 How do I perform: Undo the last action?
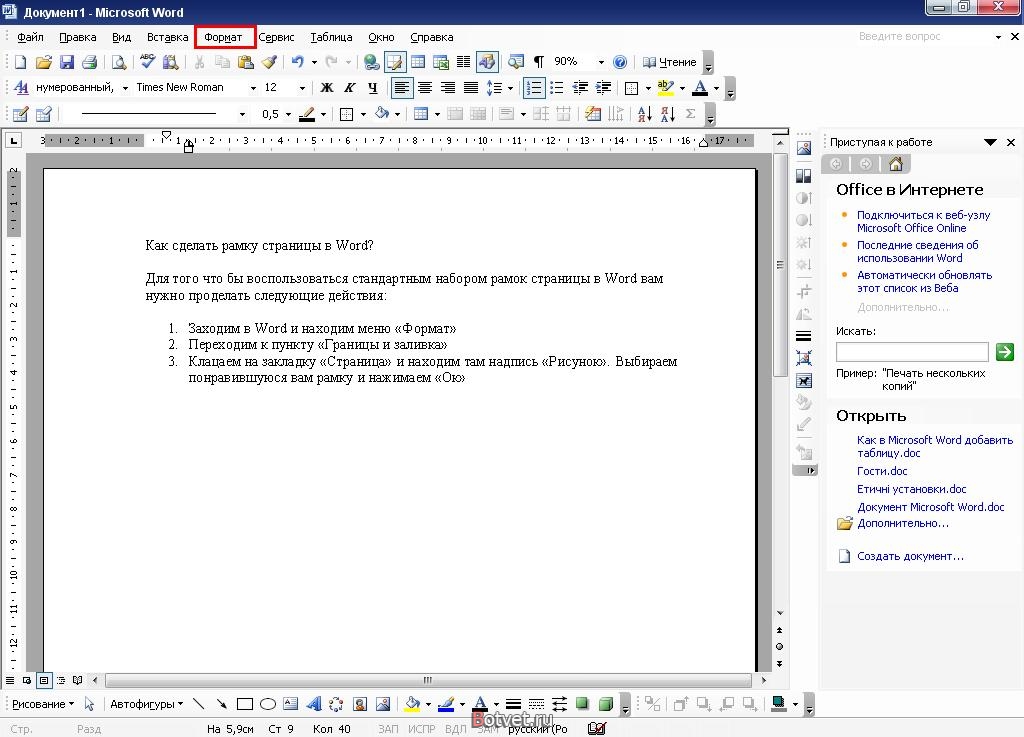[298, 62]
